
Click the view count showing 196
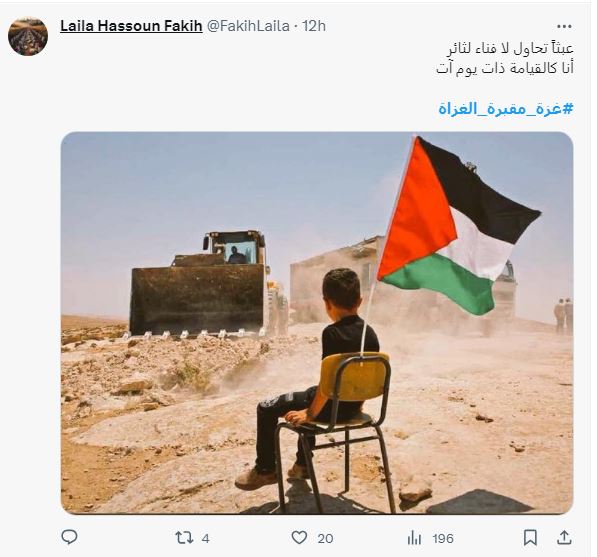click(443, 538)
